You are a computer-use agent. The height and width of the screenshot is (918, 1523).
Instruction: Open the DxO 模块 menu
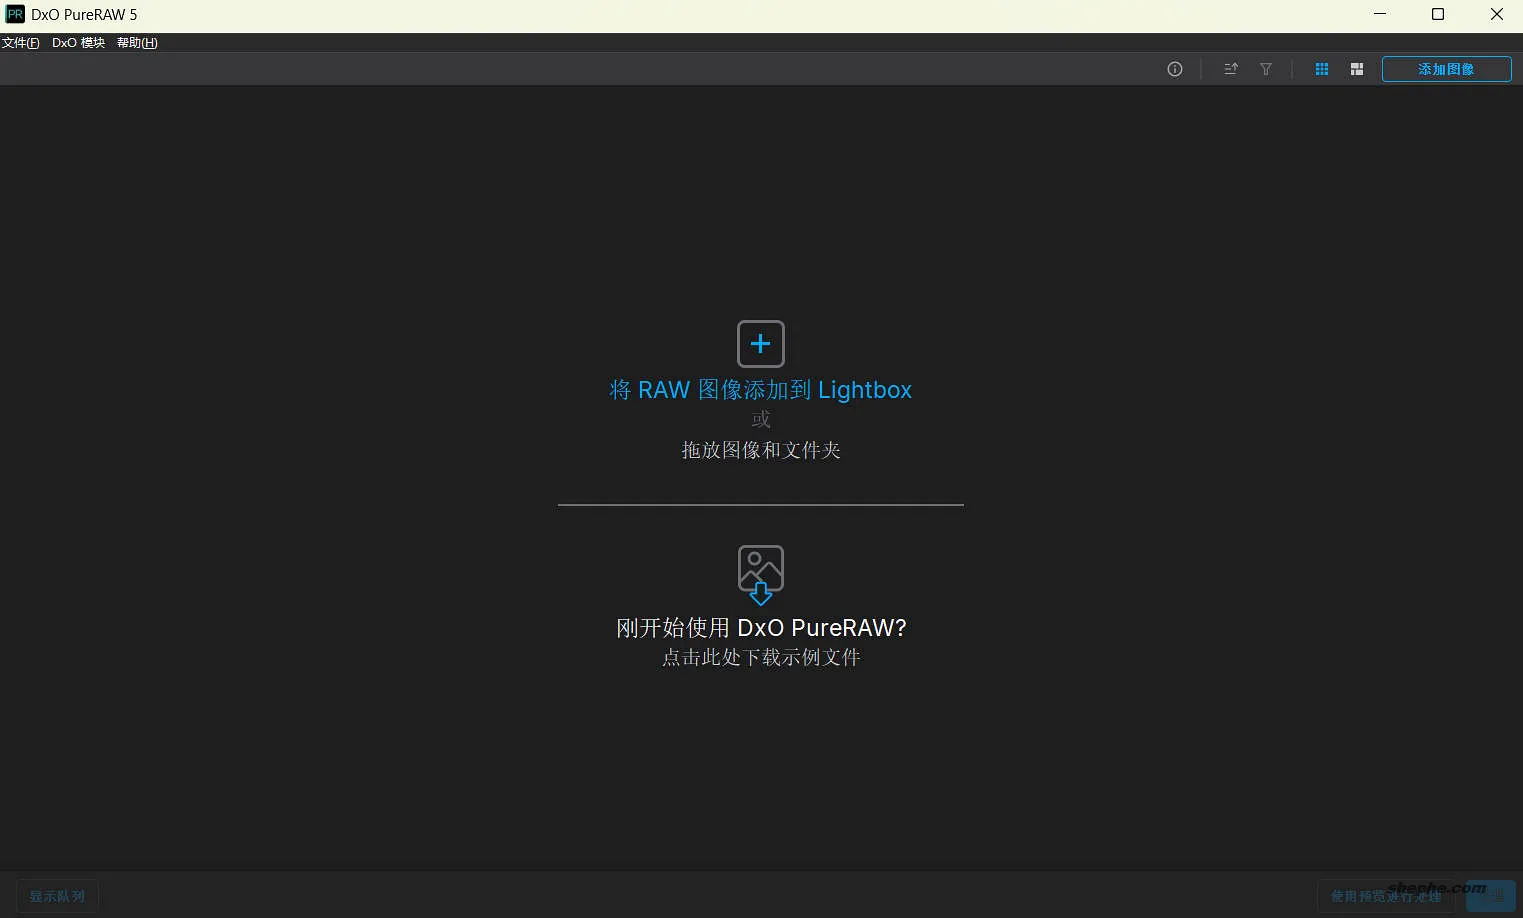pyautogui.click(x=78, y=43)
